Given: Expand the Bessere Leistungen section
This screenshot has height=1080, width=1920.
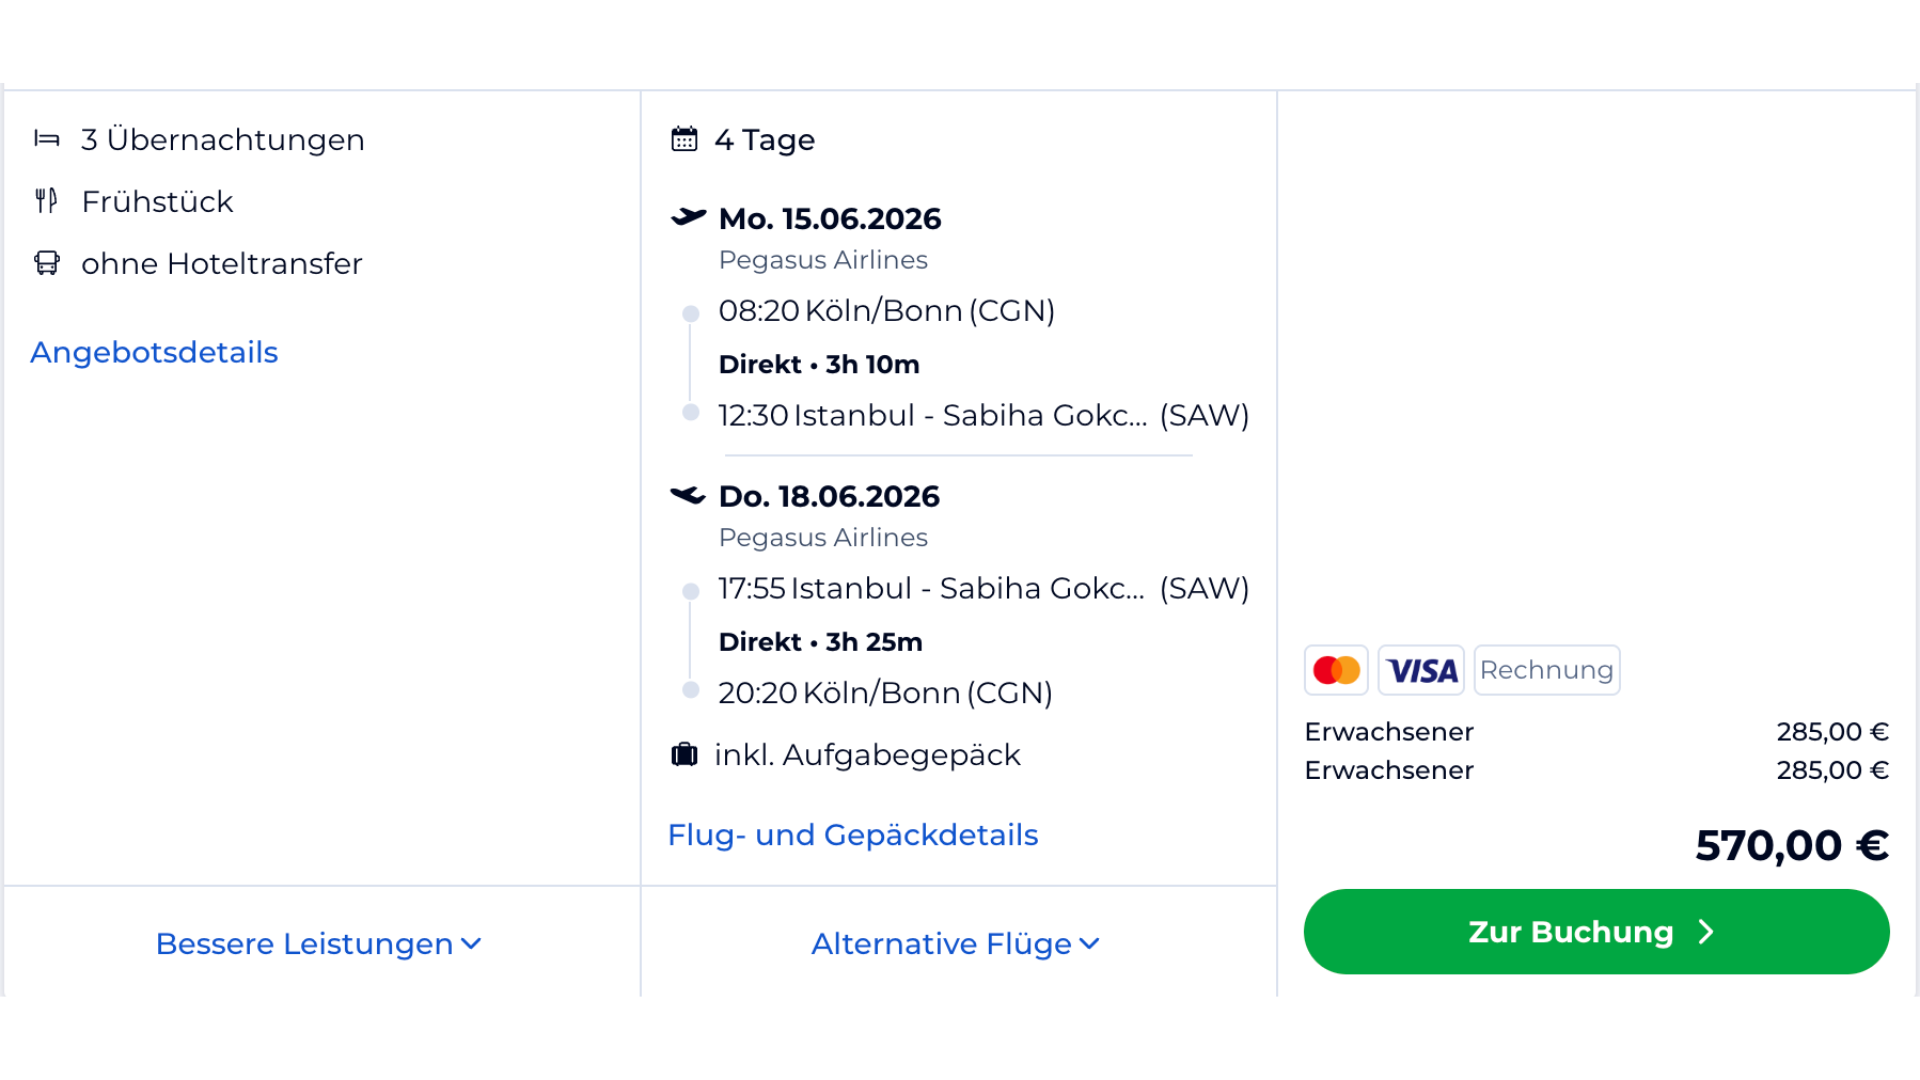Looking at the screenshot, I should 318,943.
